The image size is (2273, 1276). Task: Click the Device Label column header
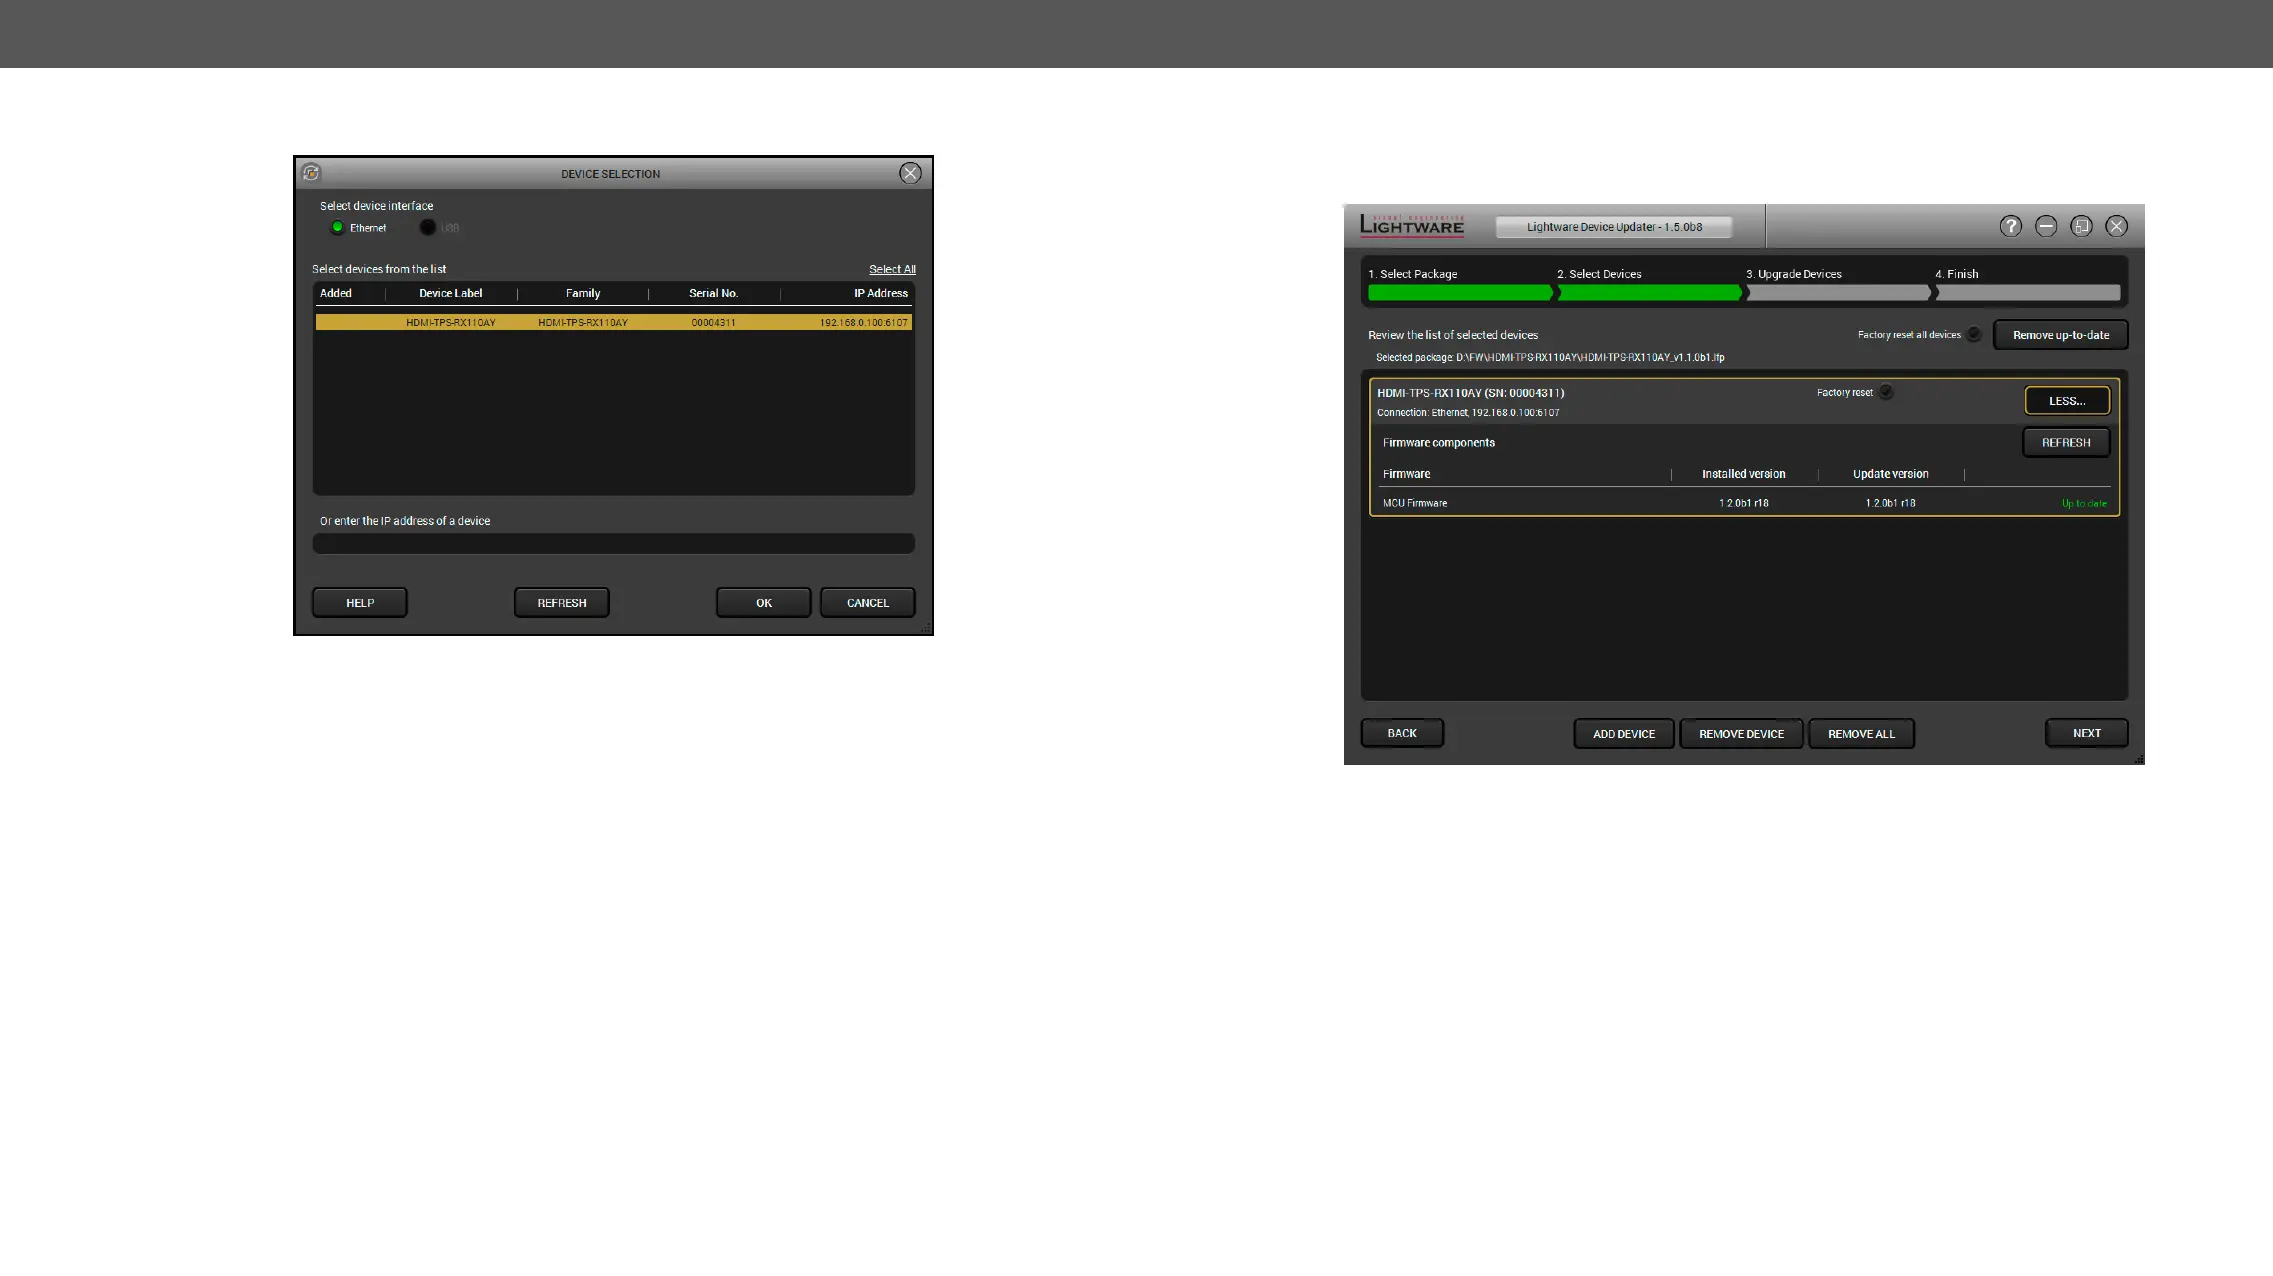(450, 293)
